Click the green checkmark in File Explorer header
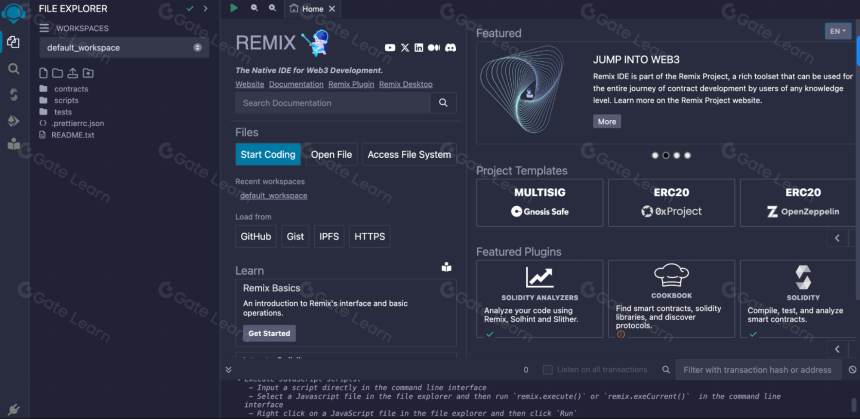This screenshot has width=860, height=419. point(190,8)
